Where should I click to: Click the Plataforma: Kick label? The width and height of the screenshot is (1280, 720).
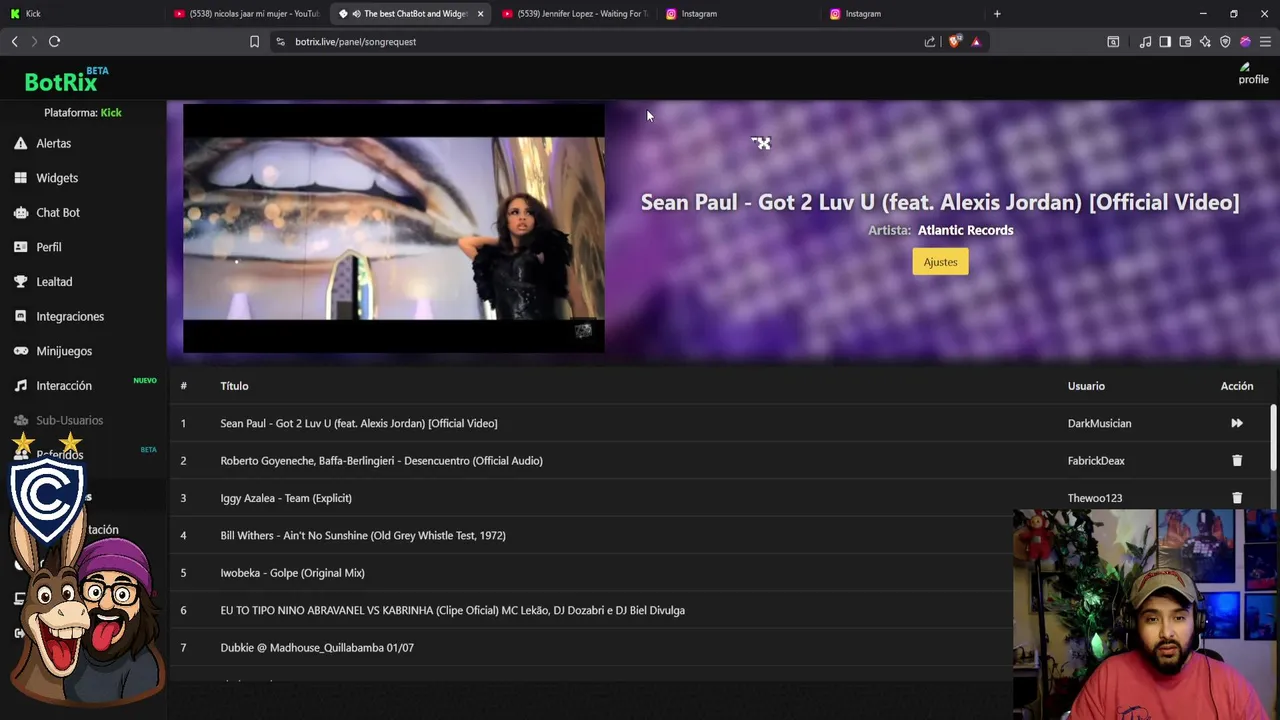pyautogui.click(x=83, y=113)
